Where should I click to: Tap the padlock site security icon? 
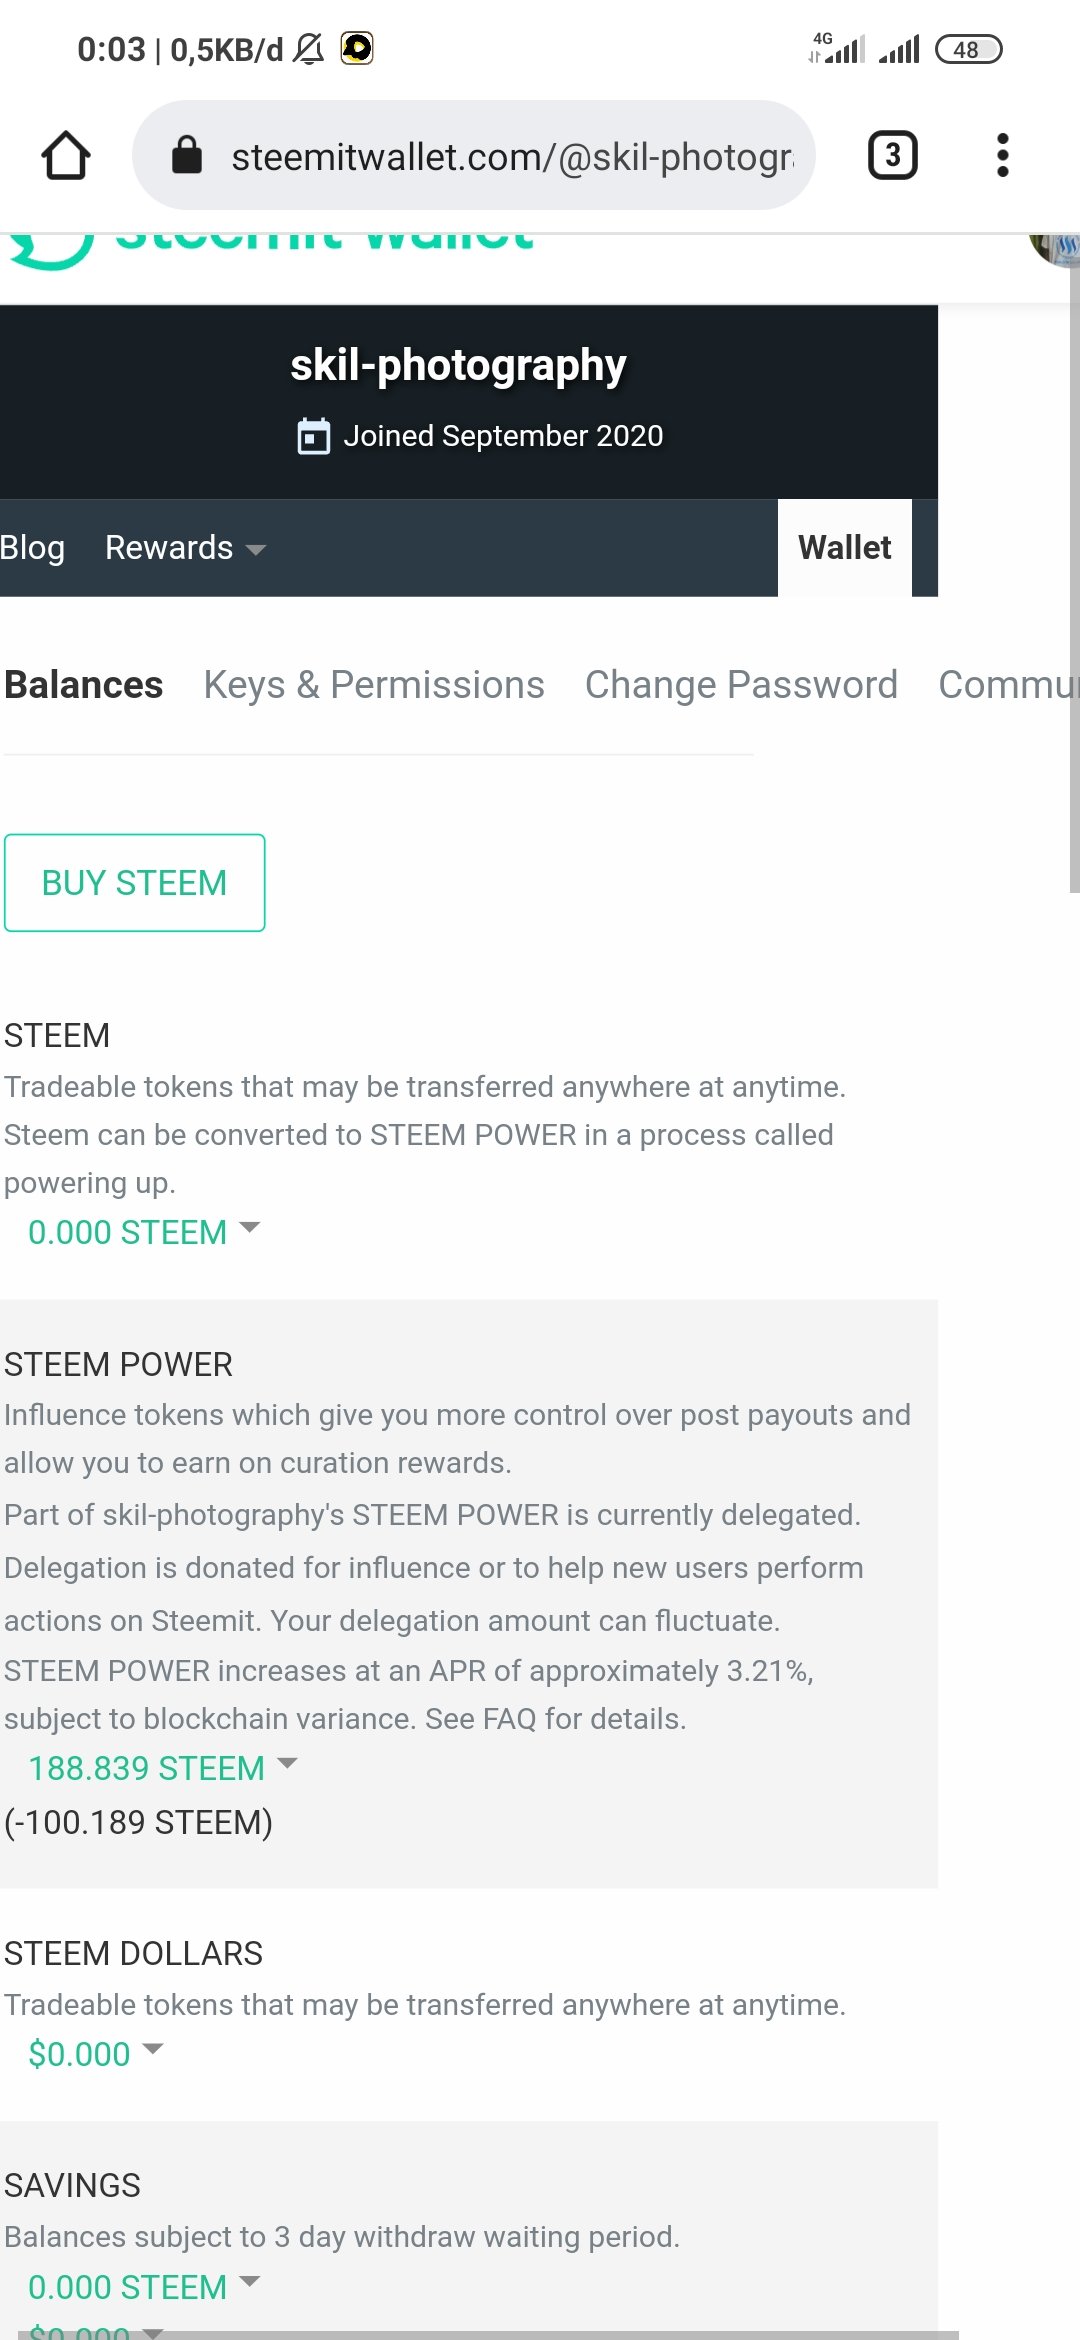coord(187,155)
